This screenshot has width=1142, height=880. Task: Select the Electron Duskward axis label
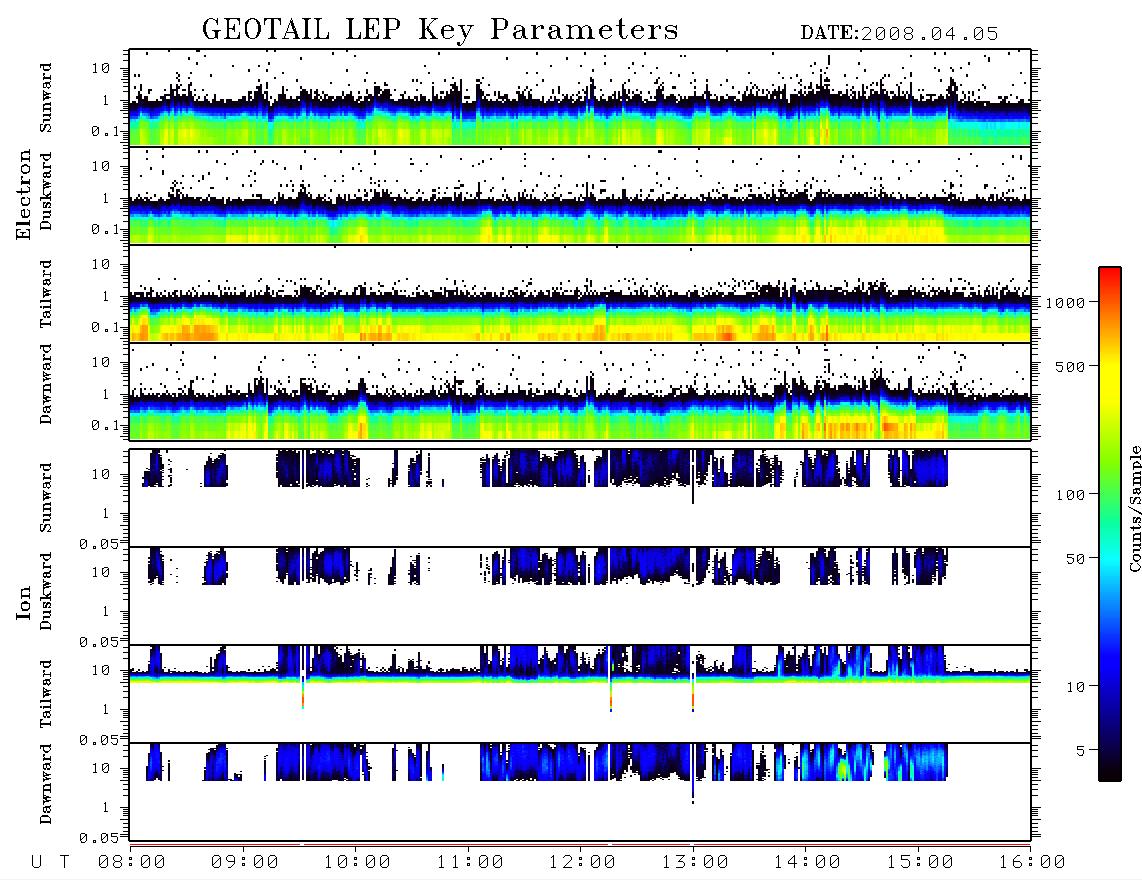46,191
